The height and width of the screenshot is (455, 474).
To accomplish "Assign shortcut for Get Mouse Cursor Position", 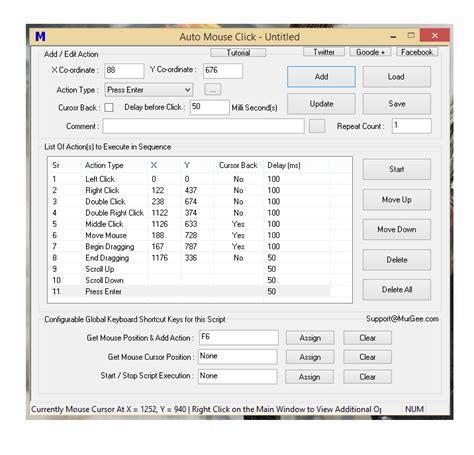I will point(310,357).
